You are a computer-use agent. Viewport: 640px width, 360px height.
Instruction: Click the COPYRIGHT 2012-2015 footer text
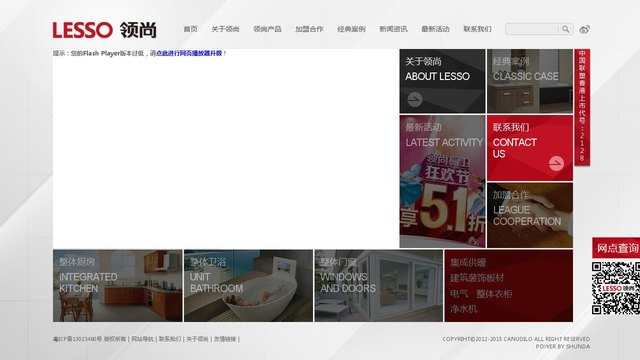[x=516, y=339]
